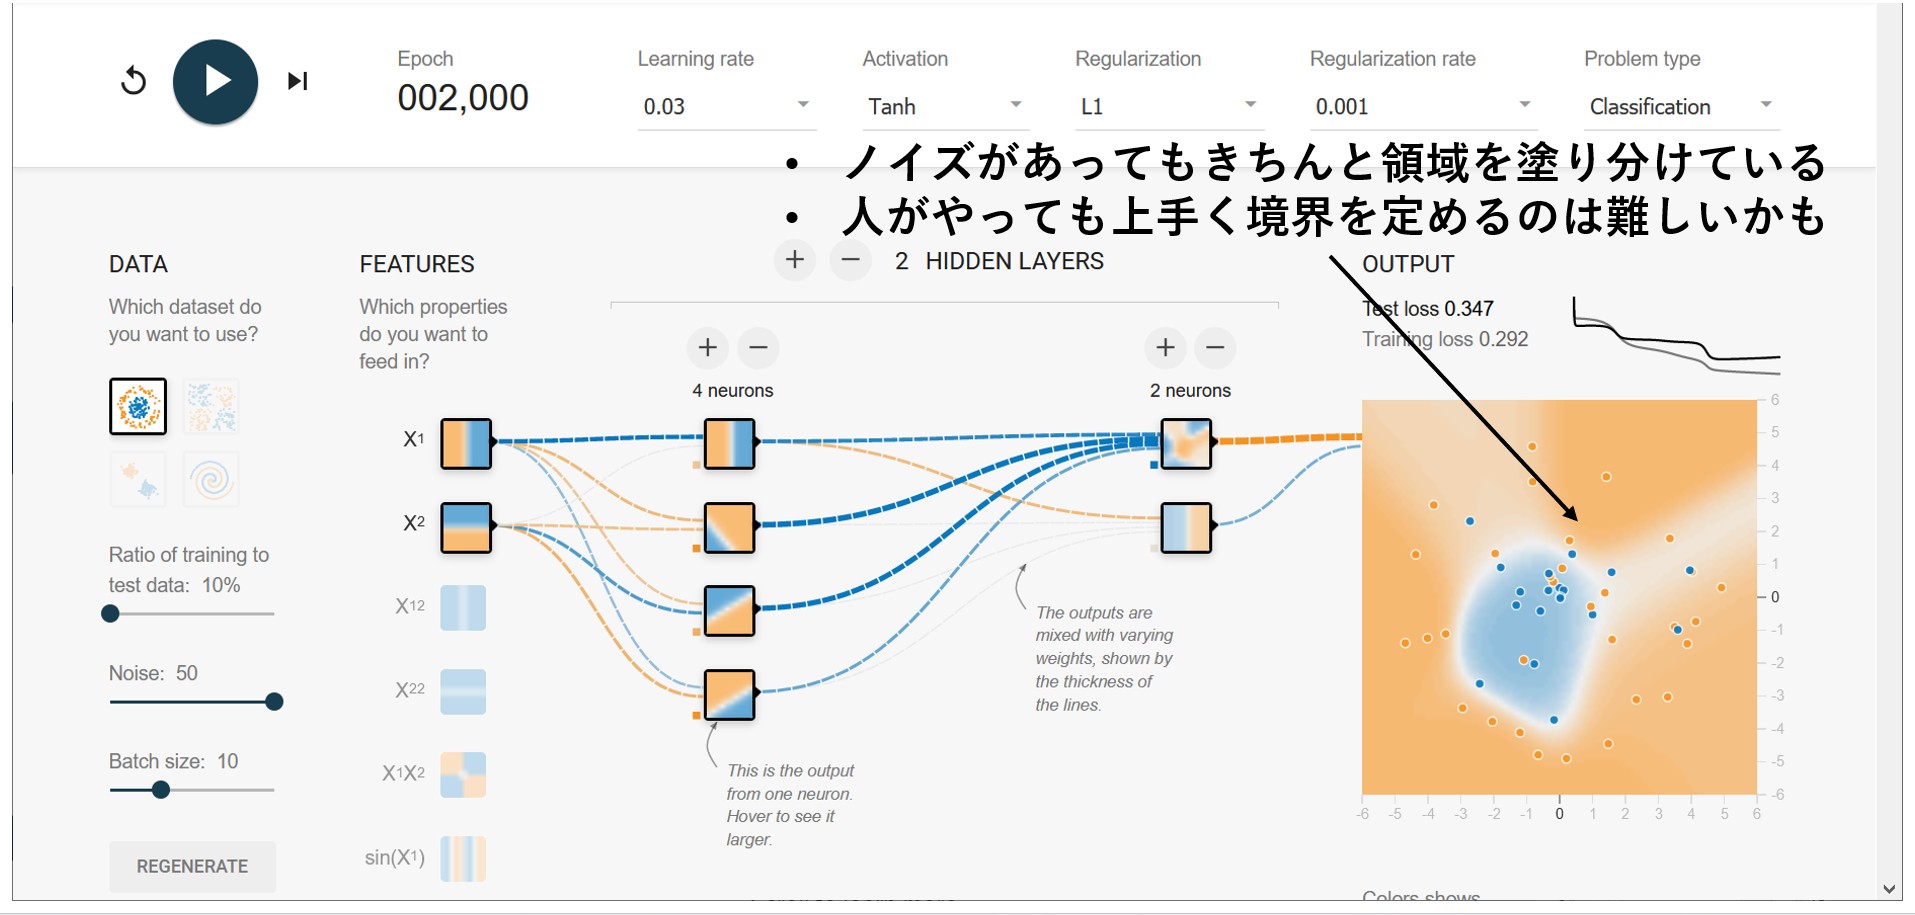Click the Step-forward (single epoch) icon

click(297, 80)
